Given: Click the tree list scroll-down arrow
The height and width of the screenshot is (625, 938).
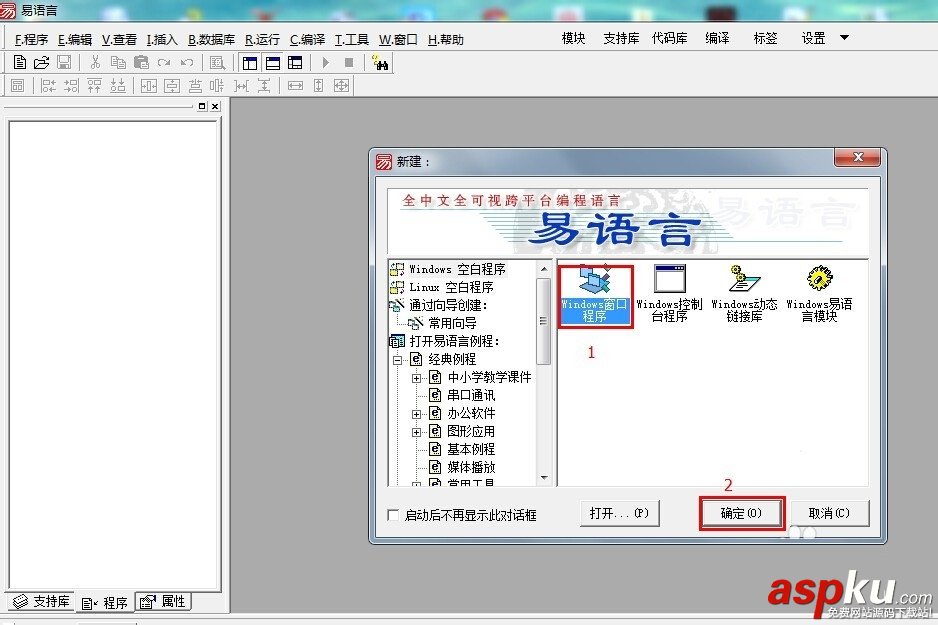Looking at the screenshot, I should [x=544, y=477].
